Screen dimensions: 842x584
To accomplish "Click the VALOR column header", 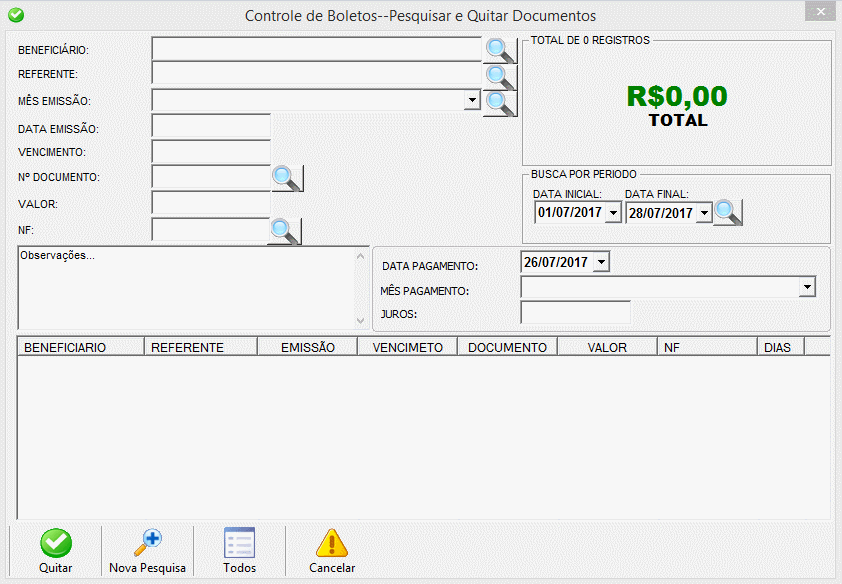I will 607,347.
